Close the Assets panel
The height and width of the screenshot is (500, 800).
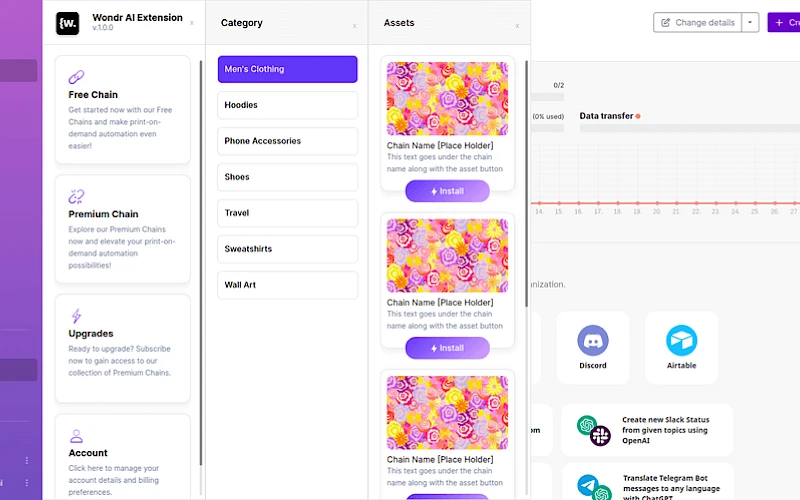517,26
